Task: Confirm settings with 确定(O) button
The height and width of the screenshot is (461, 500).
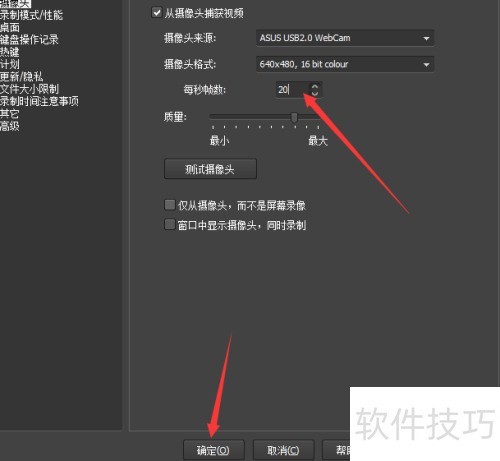Action: (x=213, y=450)
